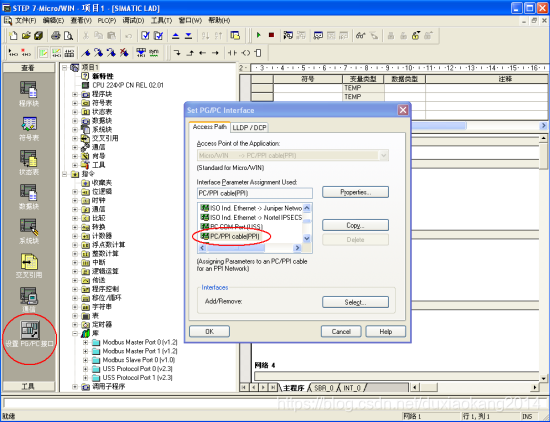550x422 pixels.
Task: Open the 系统块 icon in the view bar
Action: coord(28,231)
